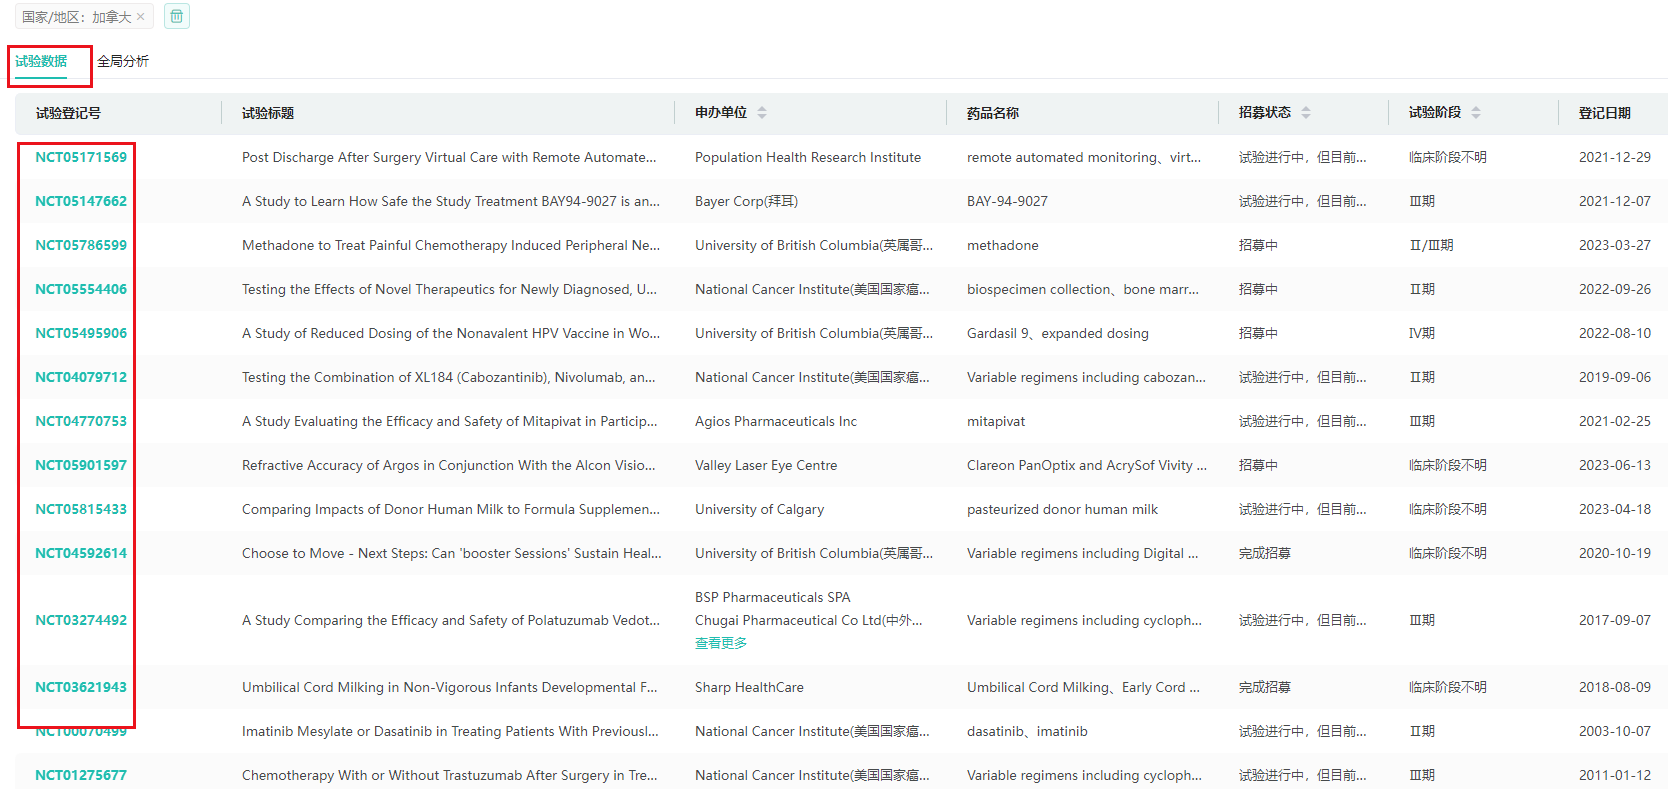Open trial record NCT05786599
Image resolution: width=1668 pixels, height=789 pixels.
[x=81, y=245]
